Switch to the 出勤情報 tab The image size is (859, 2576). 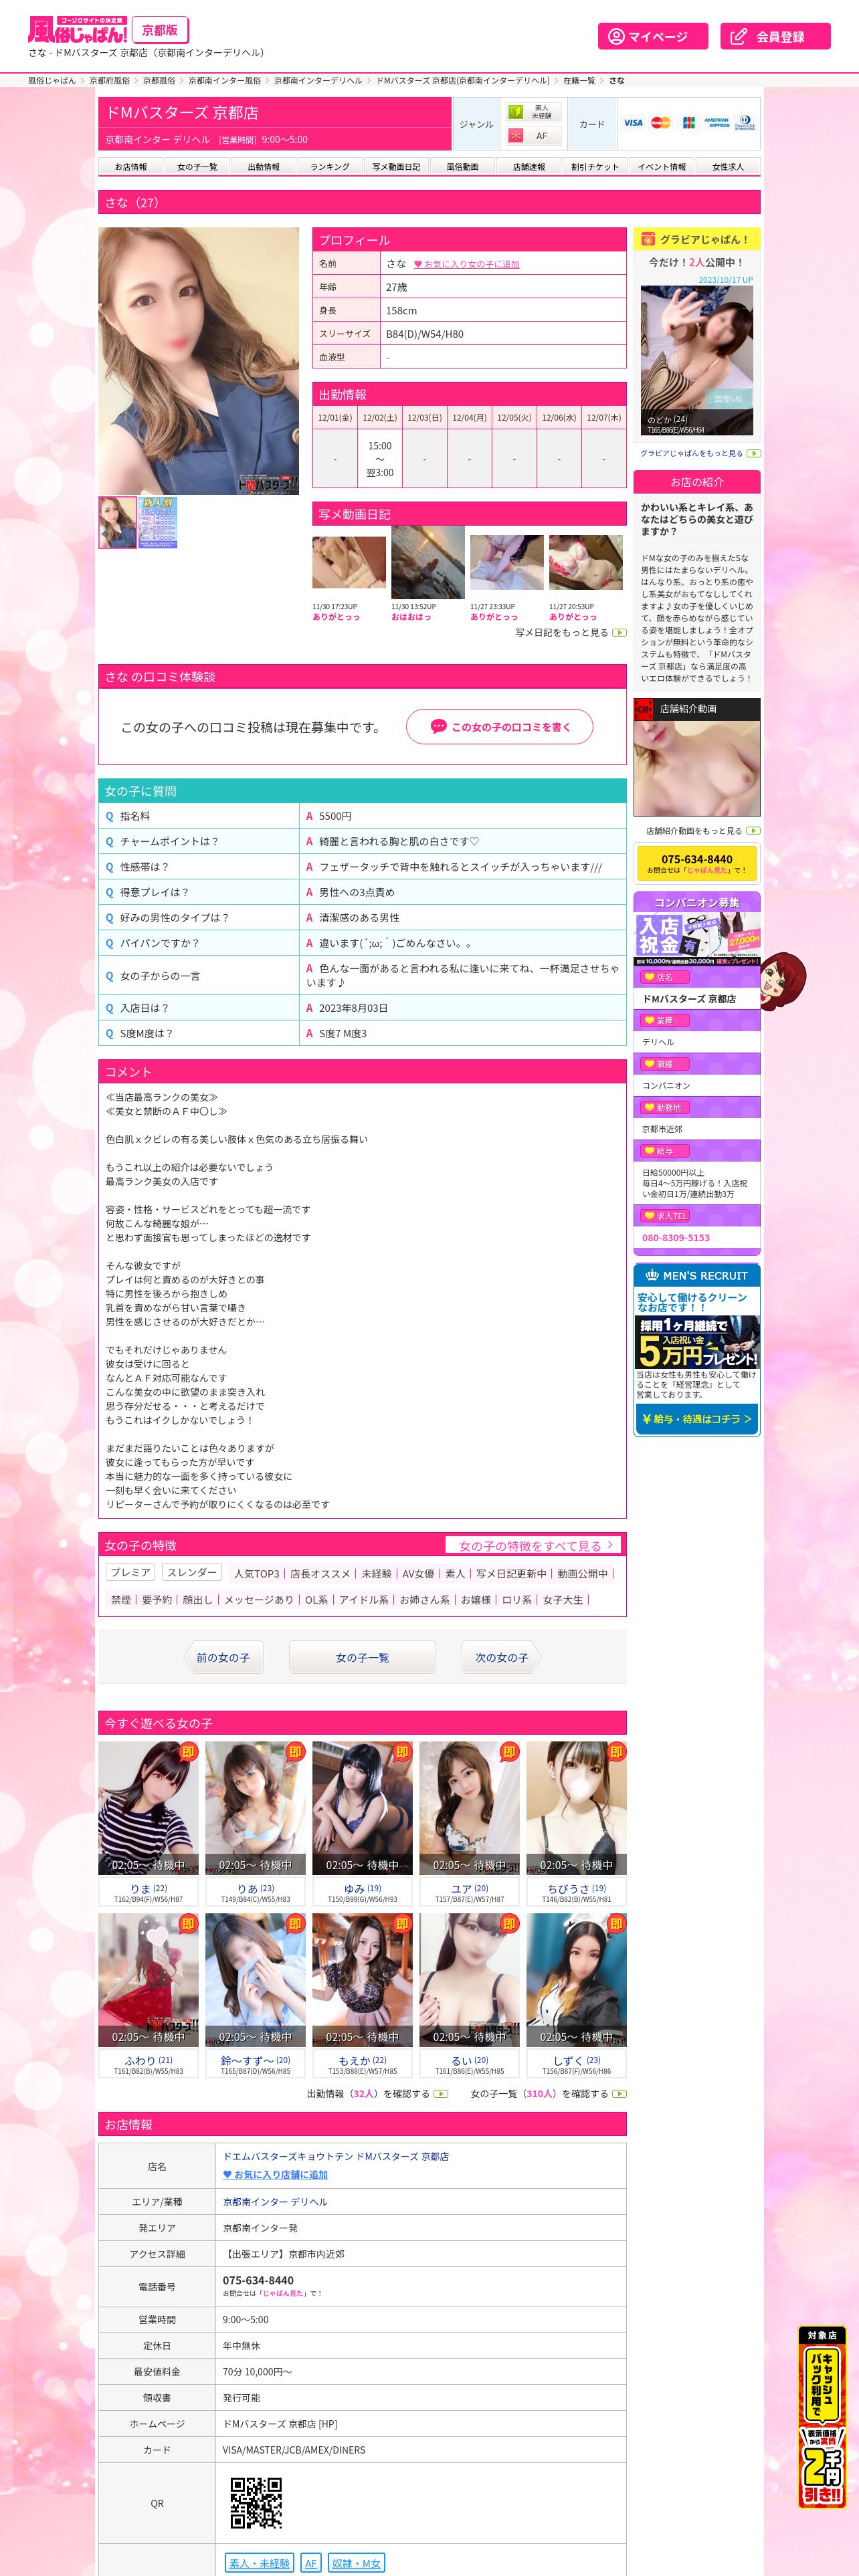(263, 167)
